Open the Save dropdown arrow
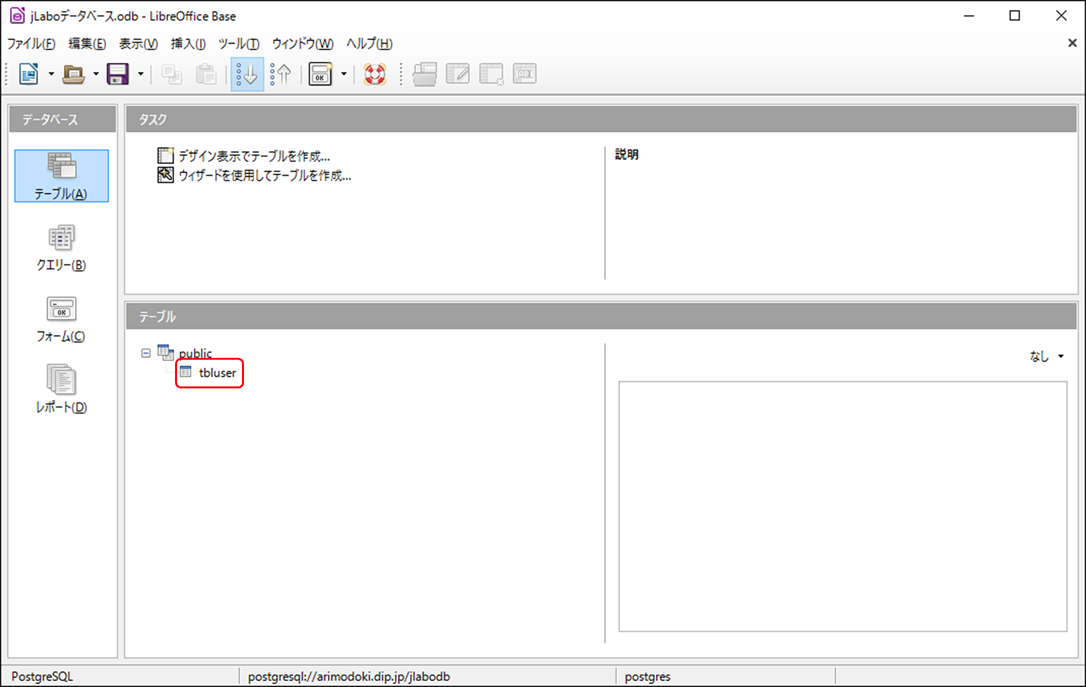1086x687 pixels. [141, 73]
